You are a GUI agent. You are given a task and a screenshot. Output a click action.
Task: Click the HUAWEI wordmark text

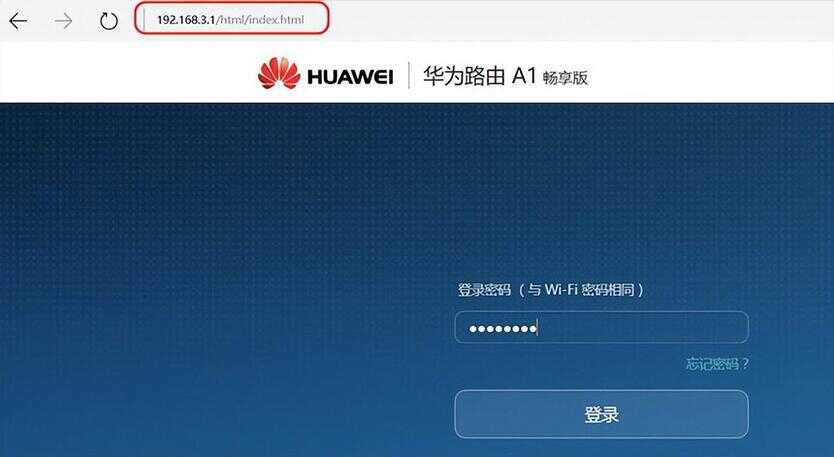click(x=350, y=77)
